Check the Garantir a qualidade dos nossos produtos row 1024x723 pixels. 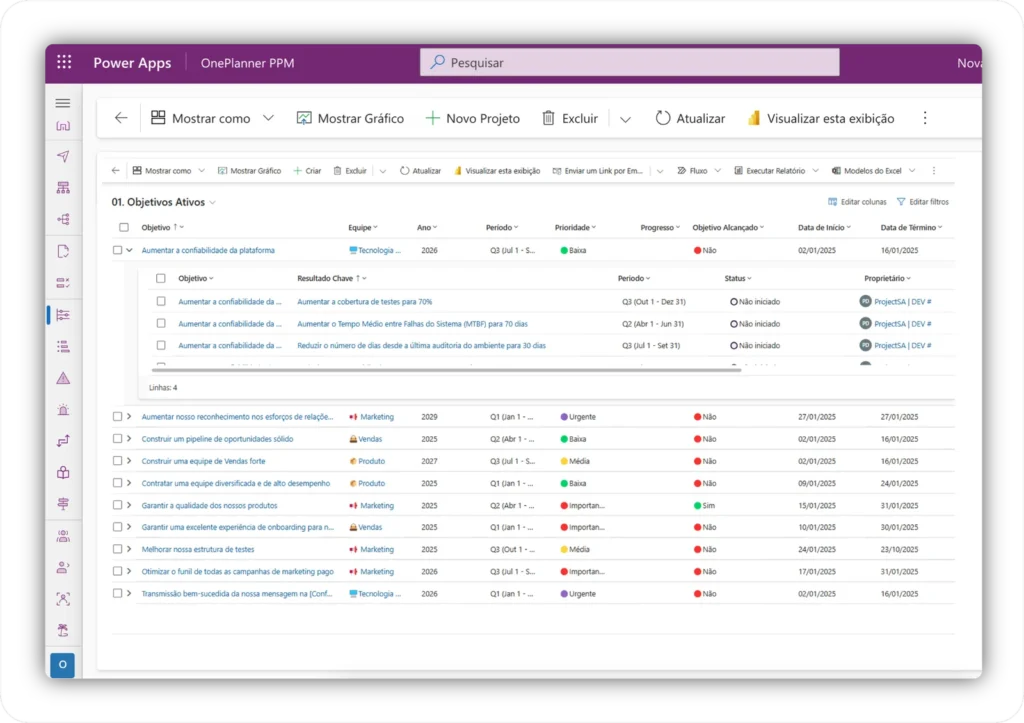point(117,504)
